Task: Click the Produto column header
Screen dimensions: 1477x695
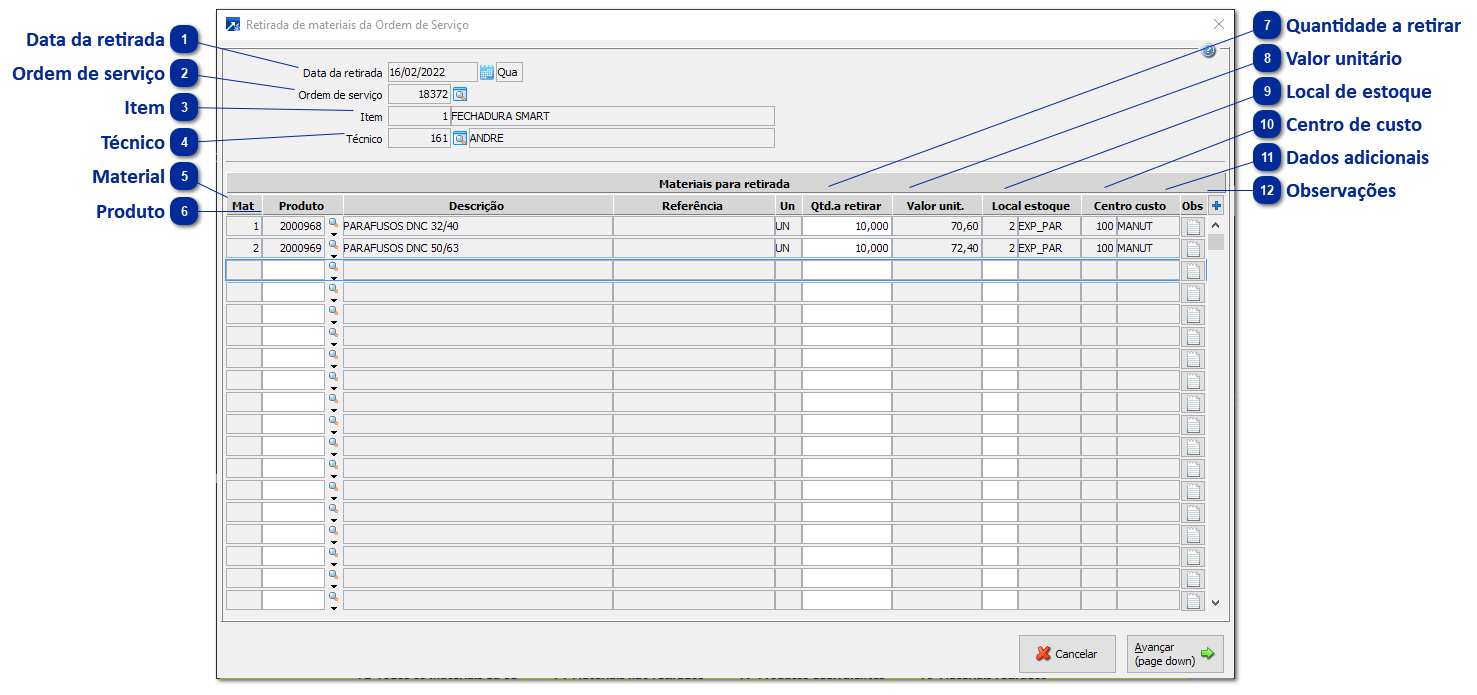Action: (x=302, y=205)
